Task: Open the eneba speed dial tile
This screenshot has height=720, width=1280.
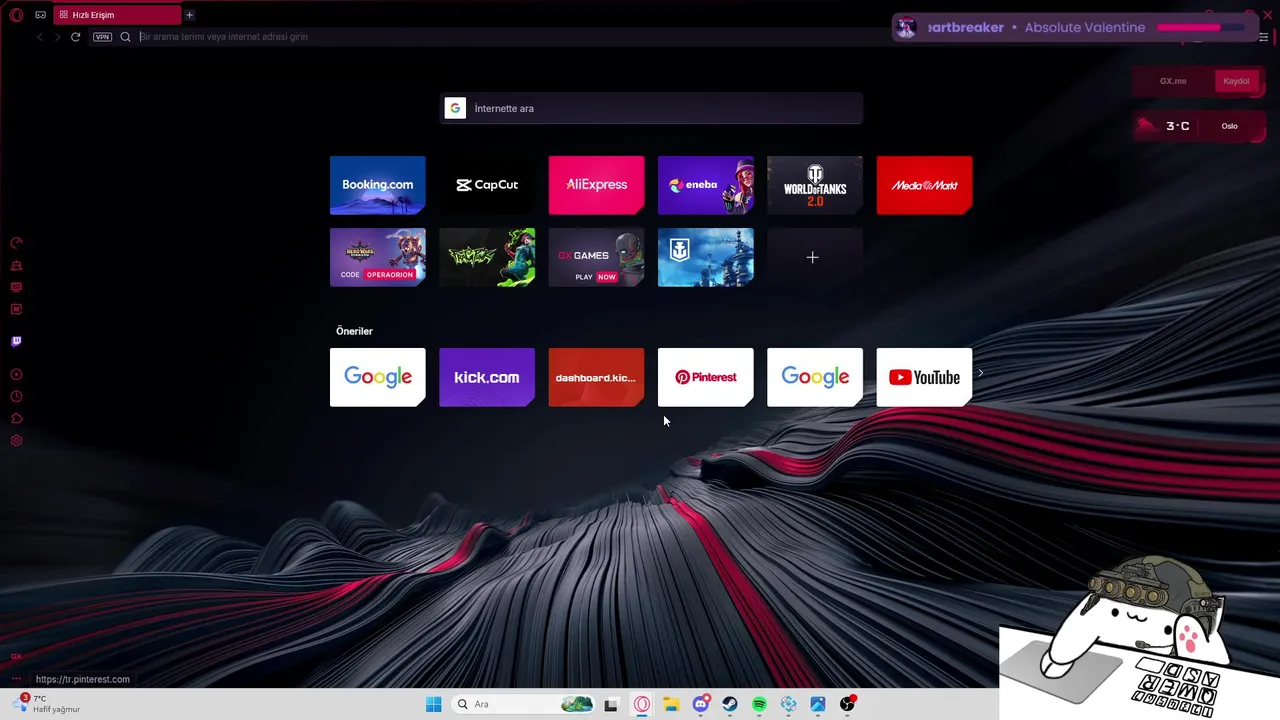Action: click(705, 185)
